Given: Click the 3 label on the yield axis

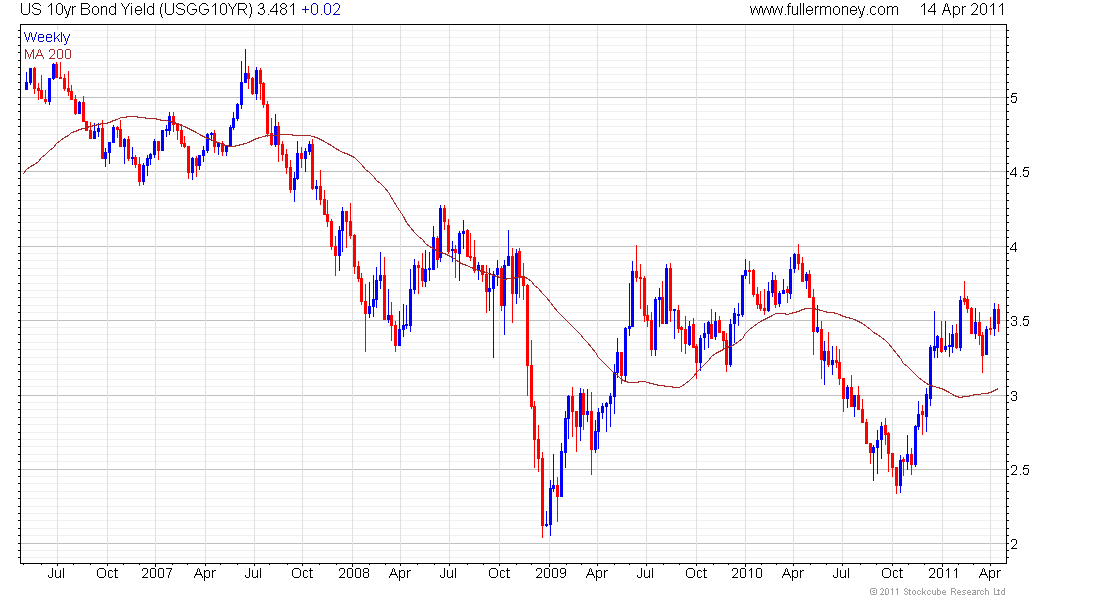Looking at the screenshot, I should pos(1014,395).
